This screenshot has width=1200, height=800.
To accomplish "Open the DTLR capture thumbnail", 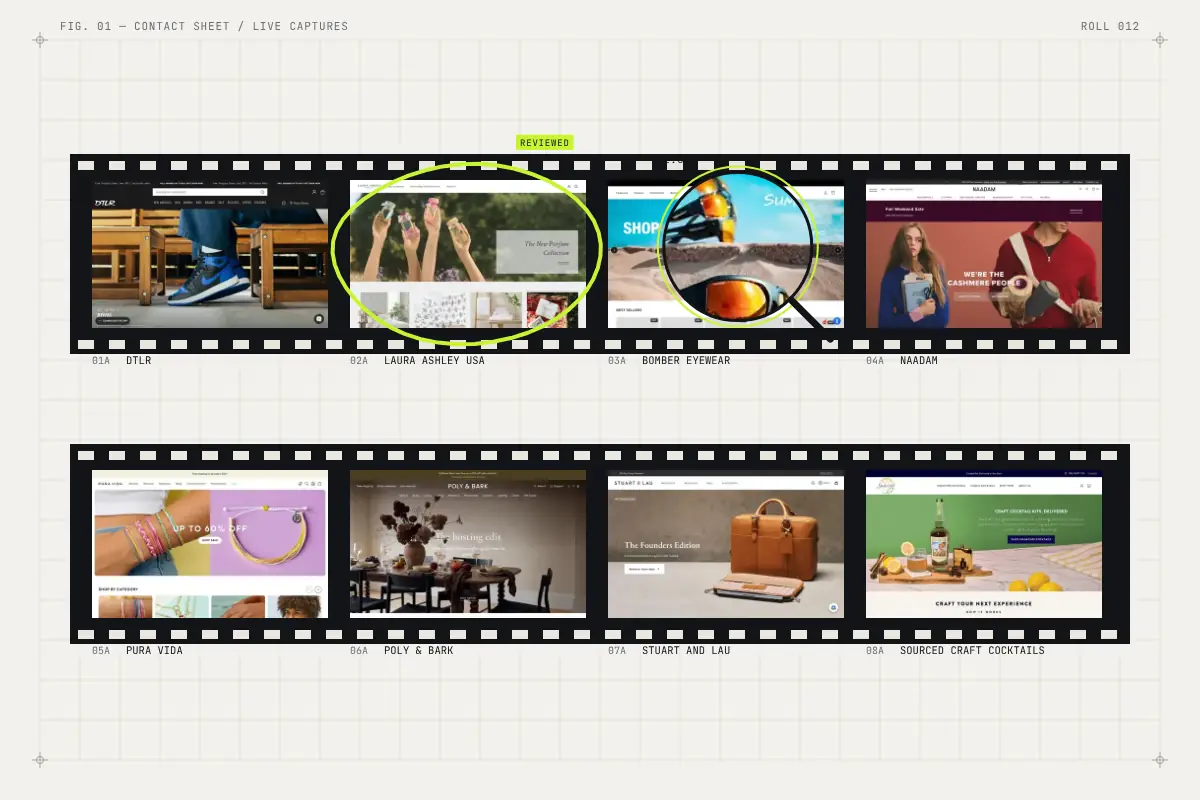I will pyautogui.click(x=210, y=254).
